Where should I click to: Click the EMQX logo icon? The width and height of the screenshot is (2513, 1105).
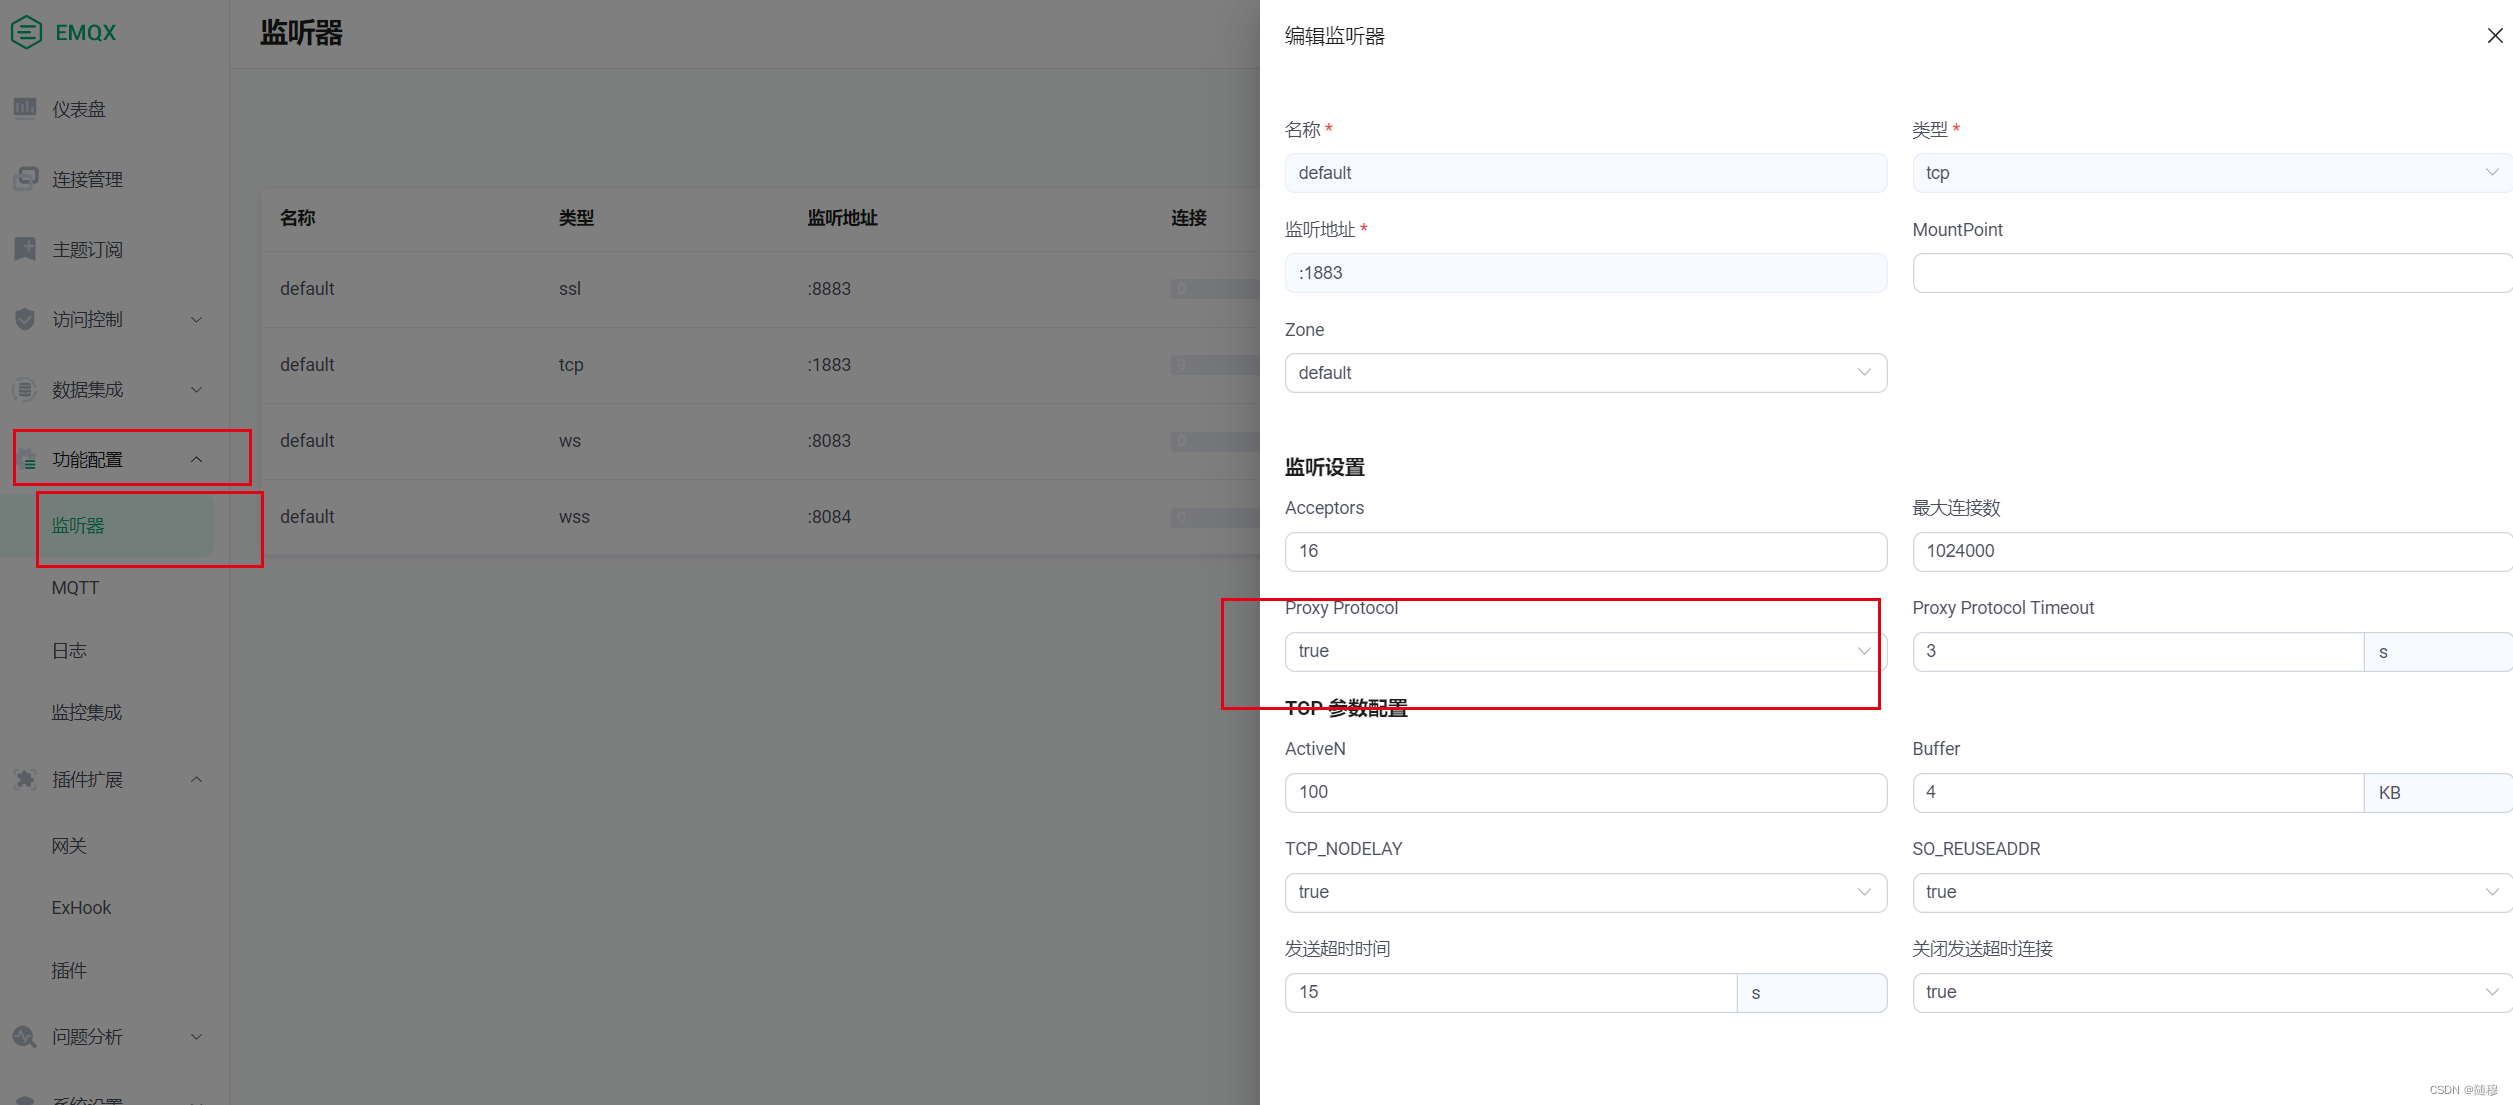[26, 32]
